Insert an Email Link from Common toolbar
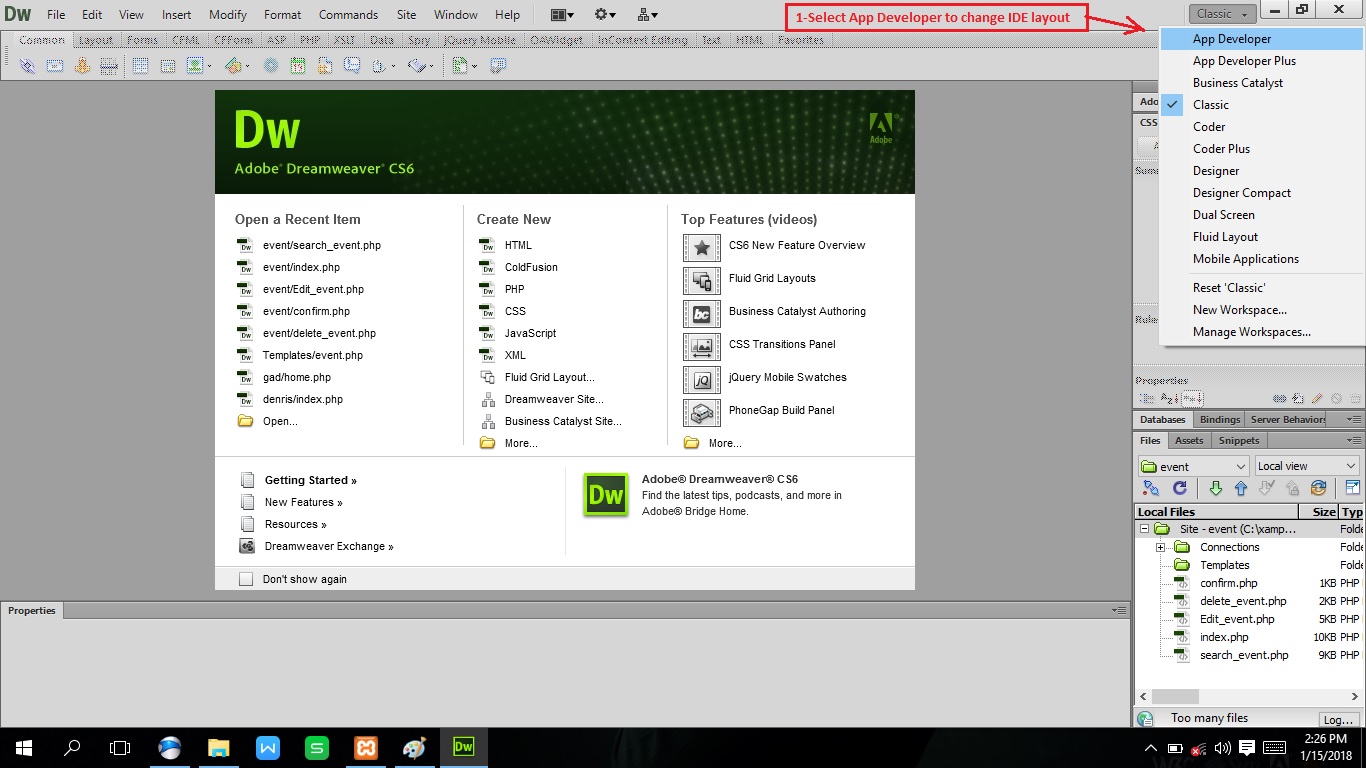 click(x=55, y=66)
